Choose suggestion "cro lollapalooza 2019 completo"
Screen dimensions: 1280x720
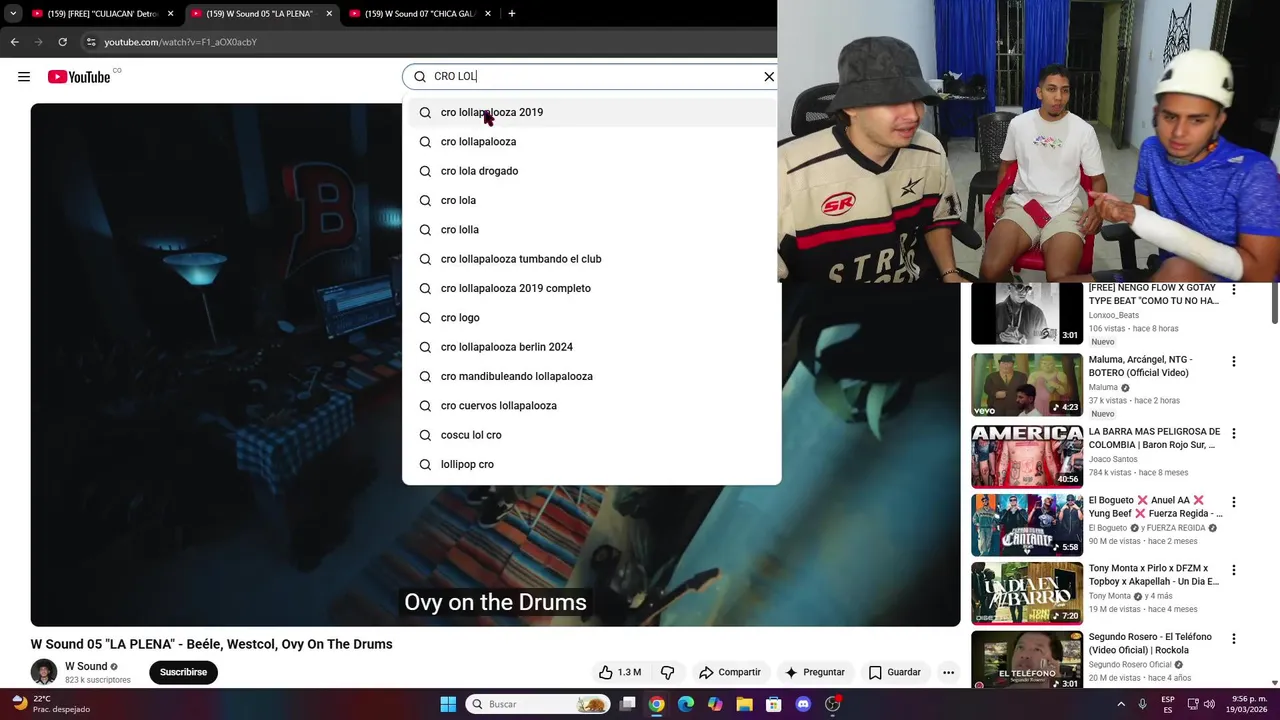tap(591, 288)
